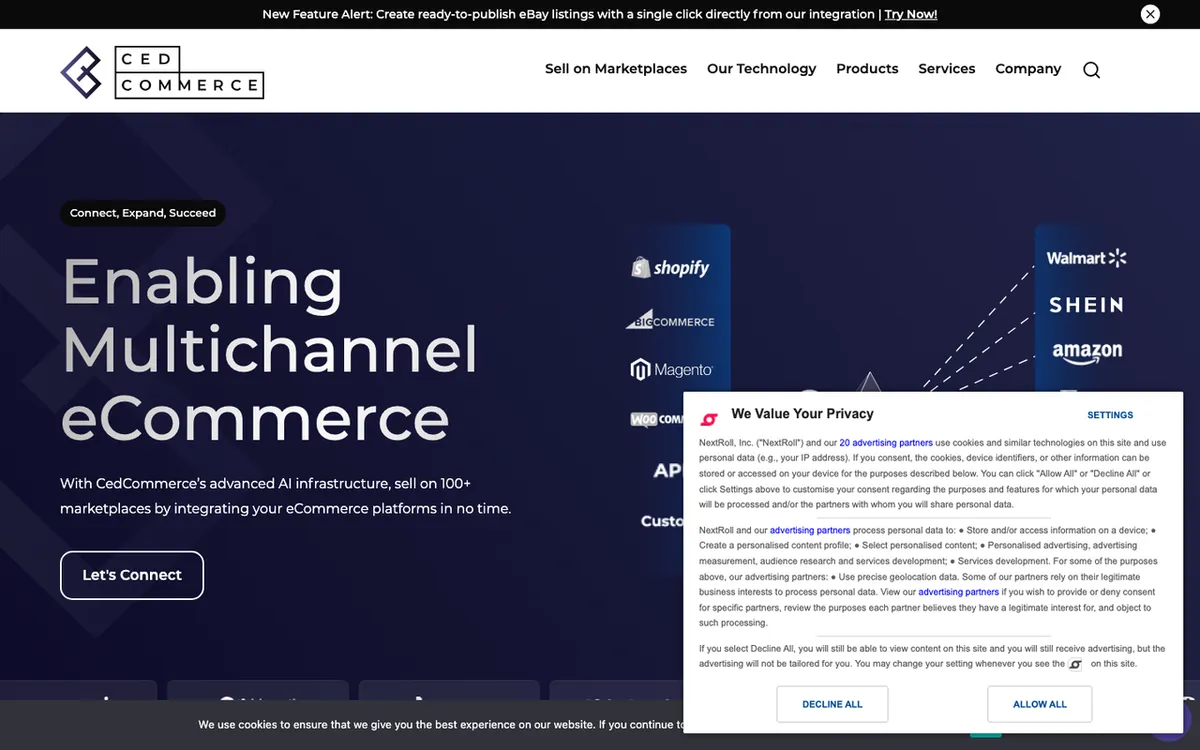
Task: Click advertising partners link after 'NextRoll and our'
Action: pyautogui.click(x=810, y=530)
